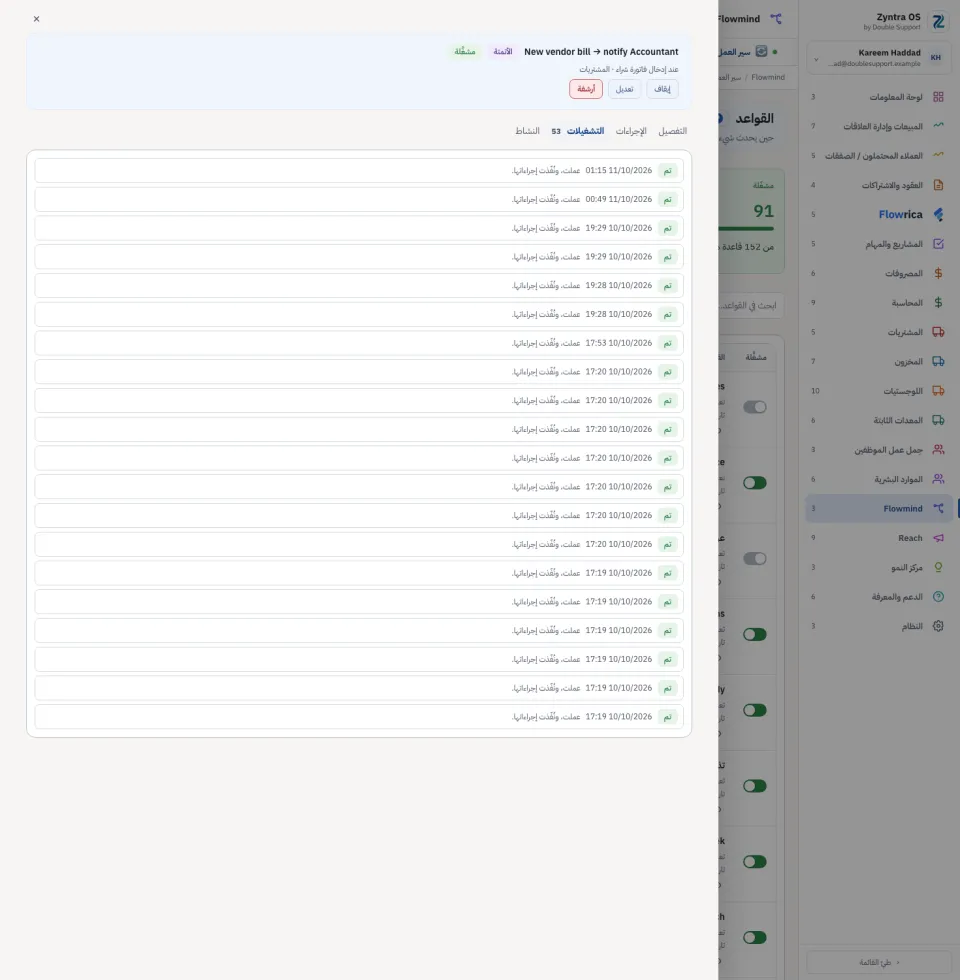
Task: Open النظام settings gear icon
Action: pyautogui.click(x=938, y=626)
